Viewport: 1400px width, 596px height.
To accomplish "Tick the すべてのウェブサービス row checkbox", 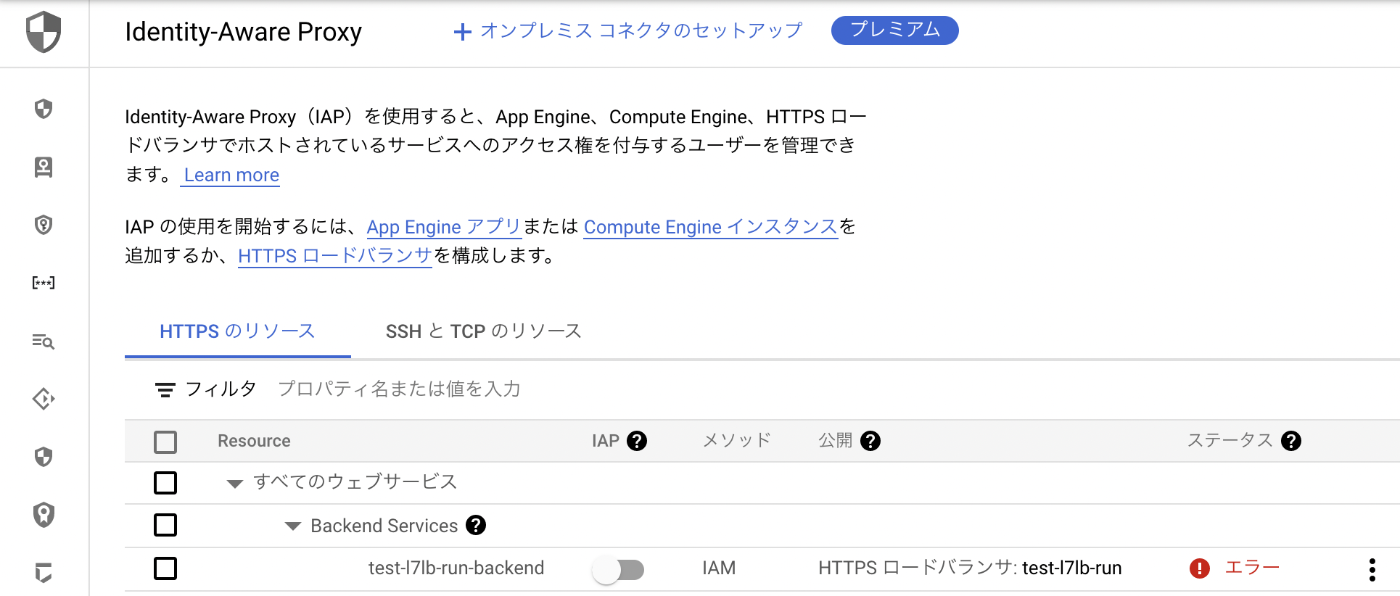I will click(x=166, y=483).
